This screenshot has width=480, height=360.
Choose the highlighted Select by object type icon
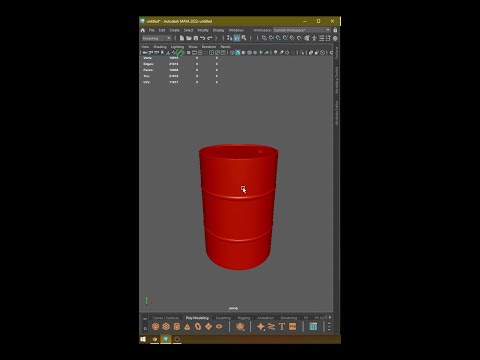click(237, 38)
